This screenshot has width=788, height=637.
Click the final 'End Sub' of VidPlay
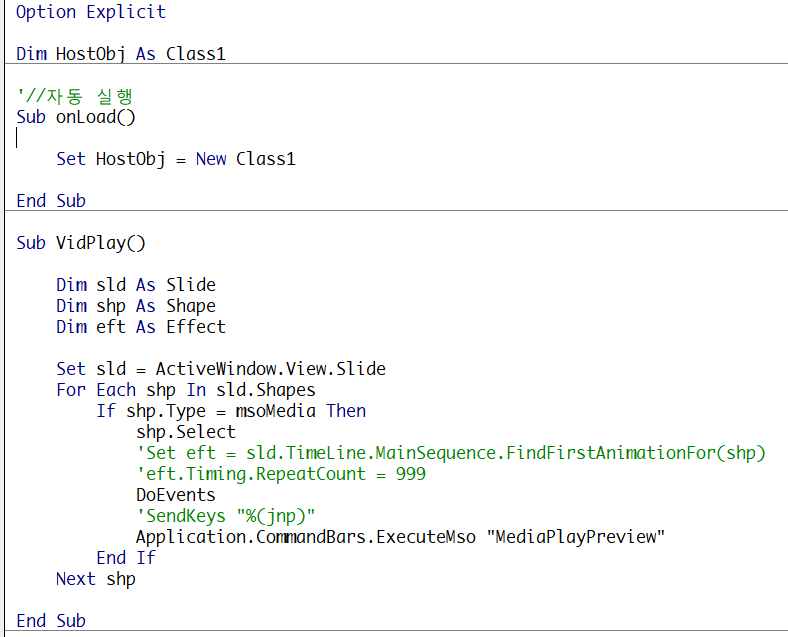(x=51, y=621)
